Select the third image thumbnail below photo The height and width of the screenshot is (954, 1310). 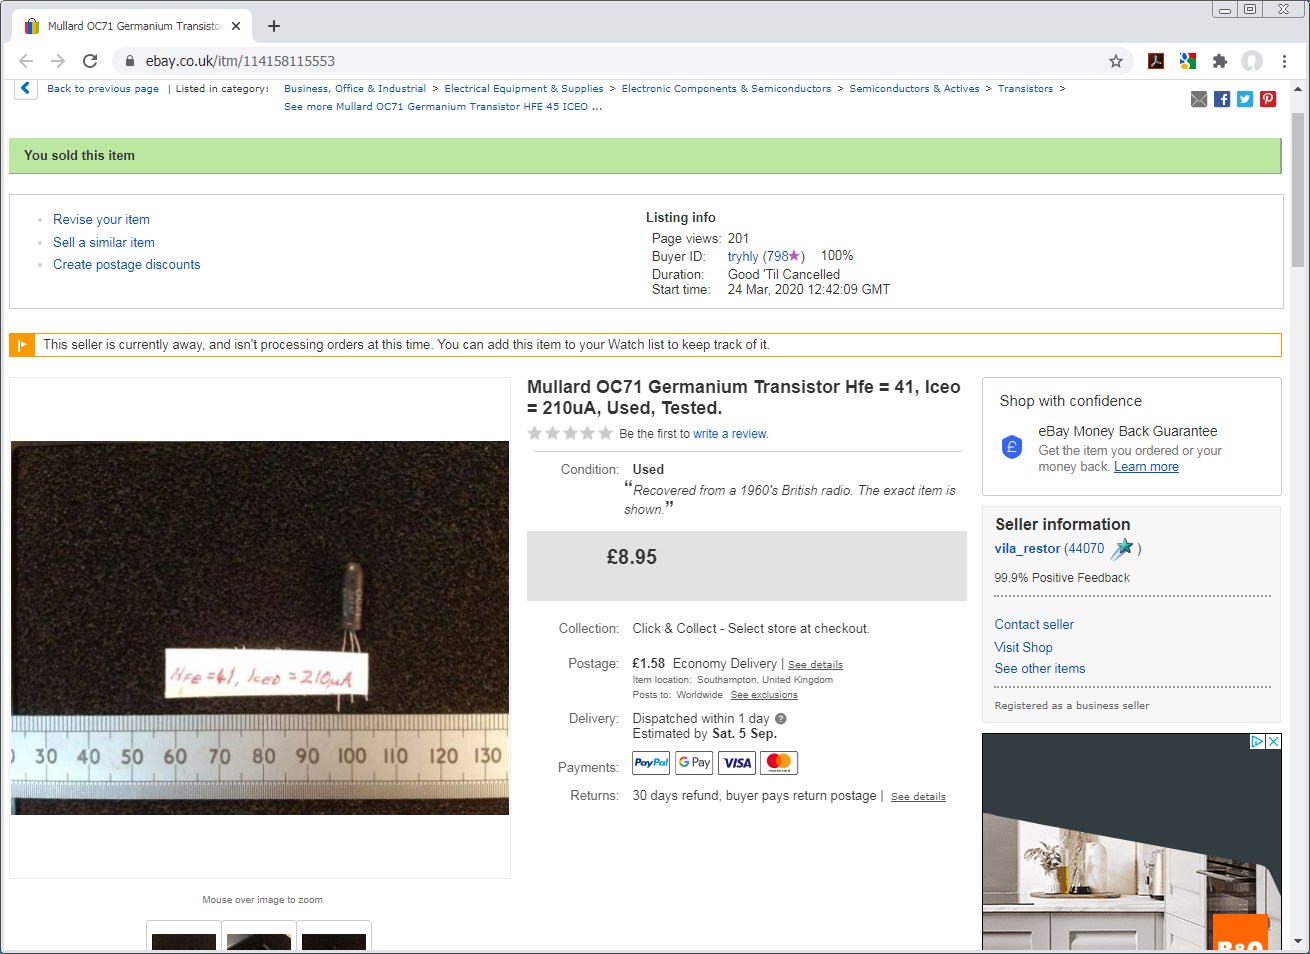334,937
